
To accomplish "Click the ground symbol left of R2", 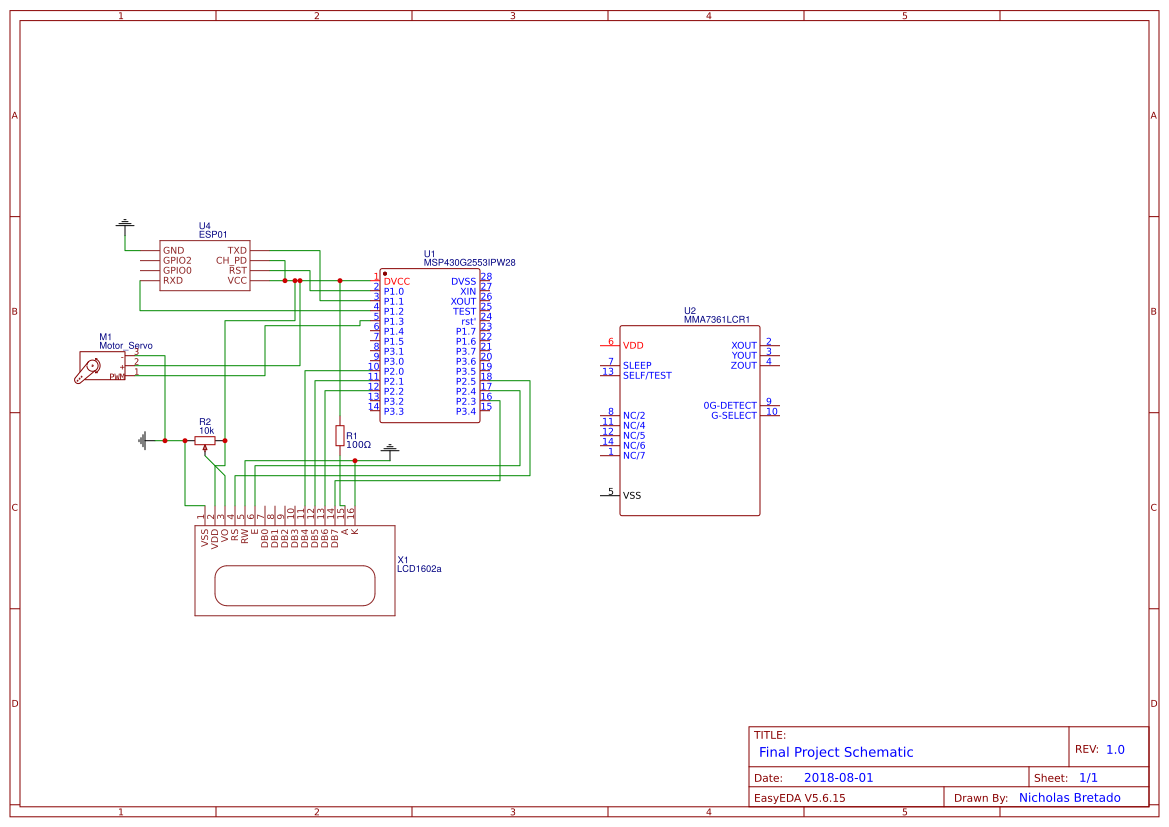I will 143,440.
